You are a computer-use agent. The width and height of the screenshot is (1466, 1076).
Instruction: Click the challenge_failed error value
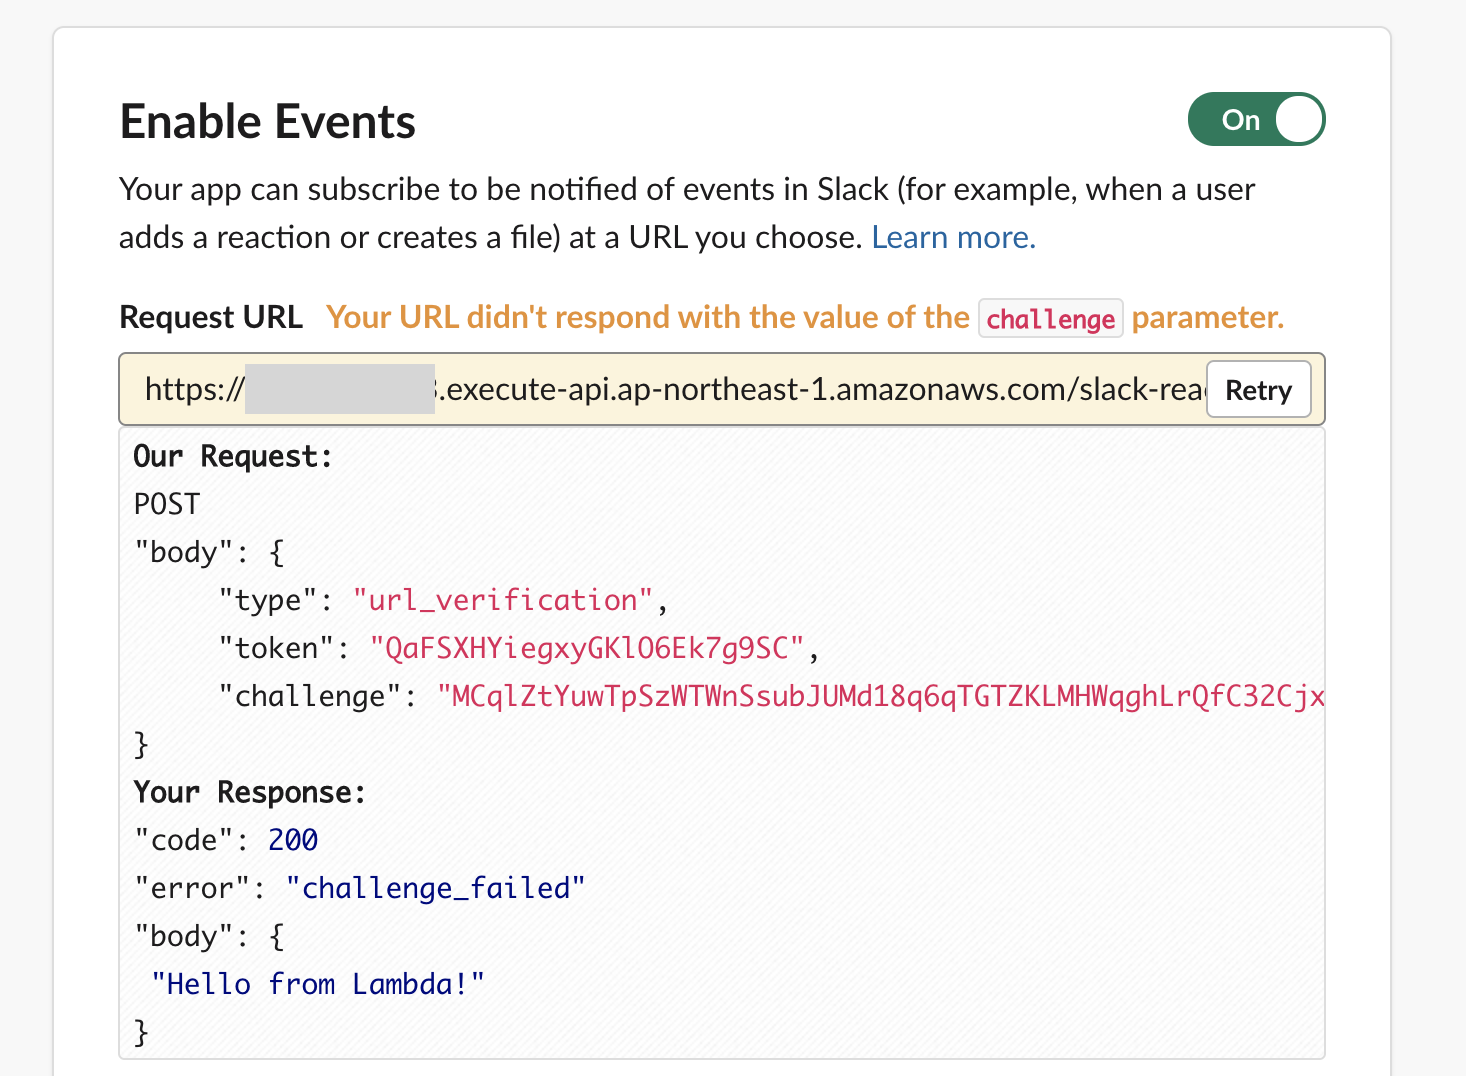[x=435, y=889]
